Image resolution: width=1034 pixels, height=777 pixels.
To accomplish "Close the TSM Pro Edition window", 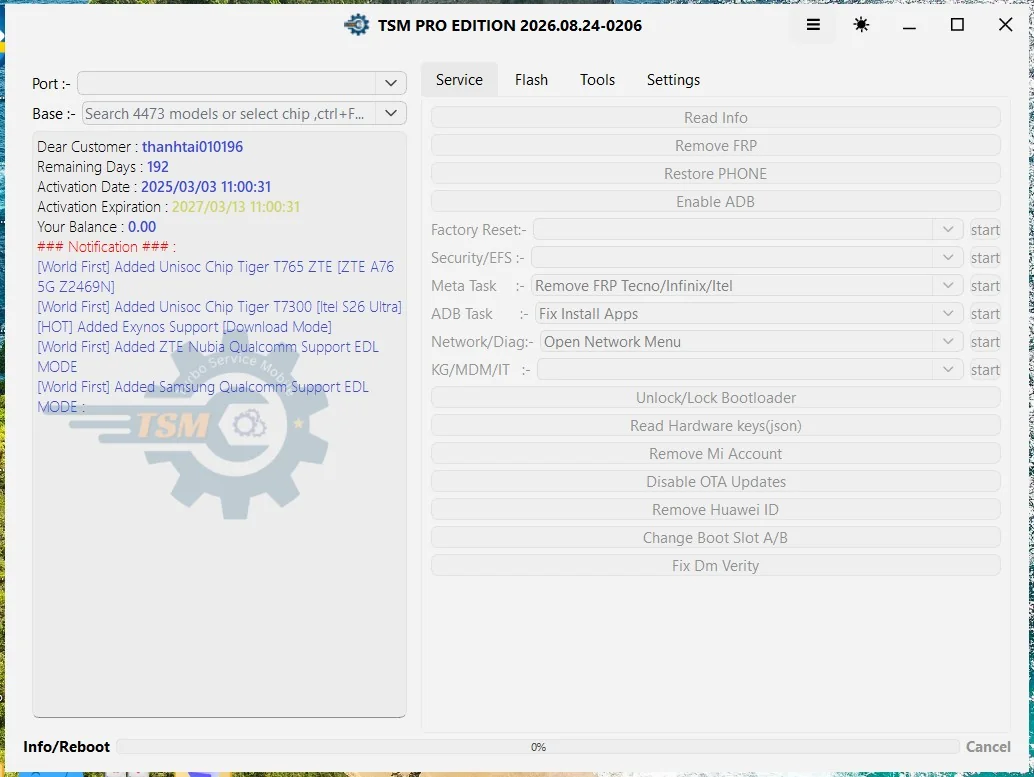I will pos(1005,25).
